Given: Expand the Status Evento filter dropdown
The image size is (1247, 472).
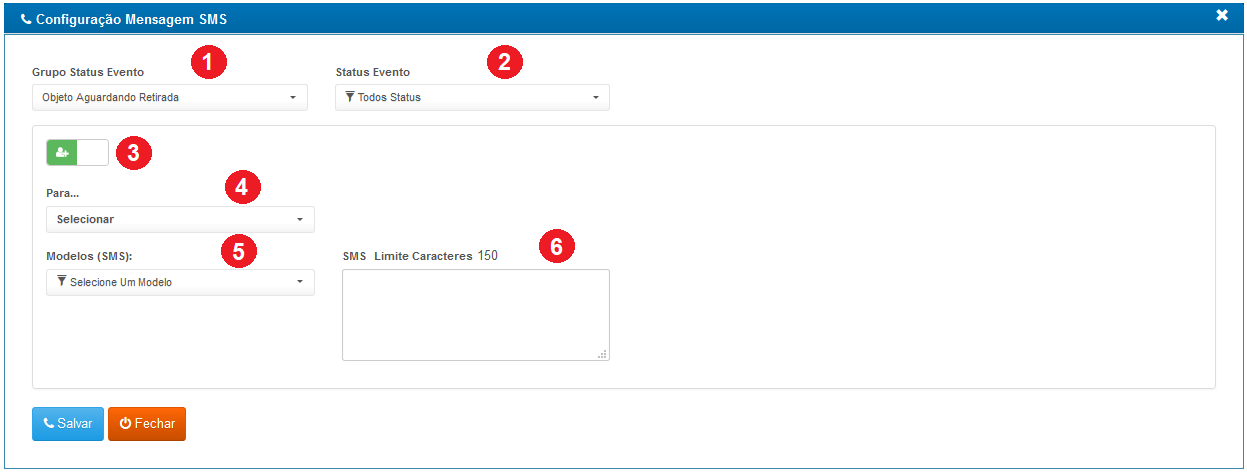Looking at the screenshot, I should (472, 98).
